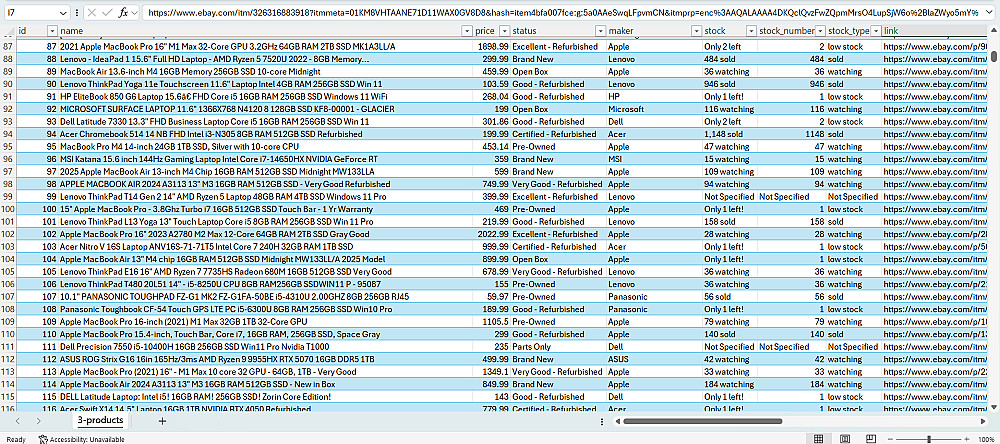Click the Name Box showing I7
The image size is (1000, 444).
pyautogui.click(x=30, y=13)
